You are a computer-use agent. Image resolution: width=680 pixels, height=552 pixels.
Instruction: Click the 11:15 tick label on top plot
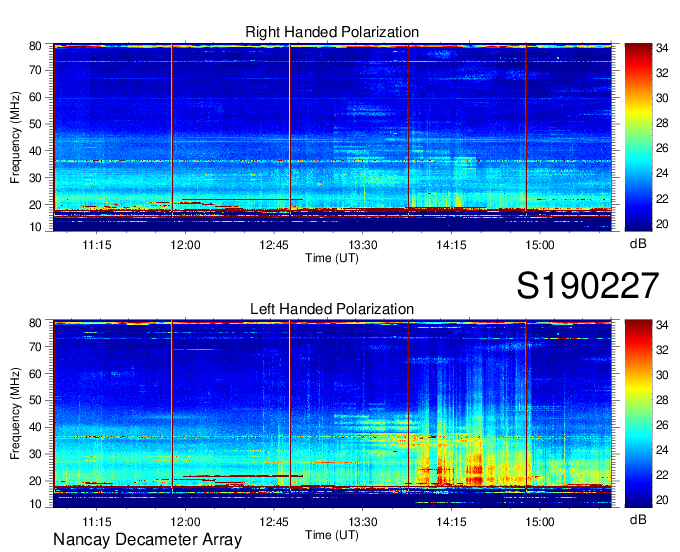[97, 245]
